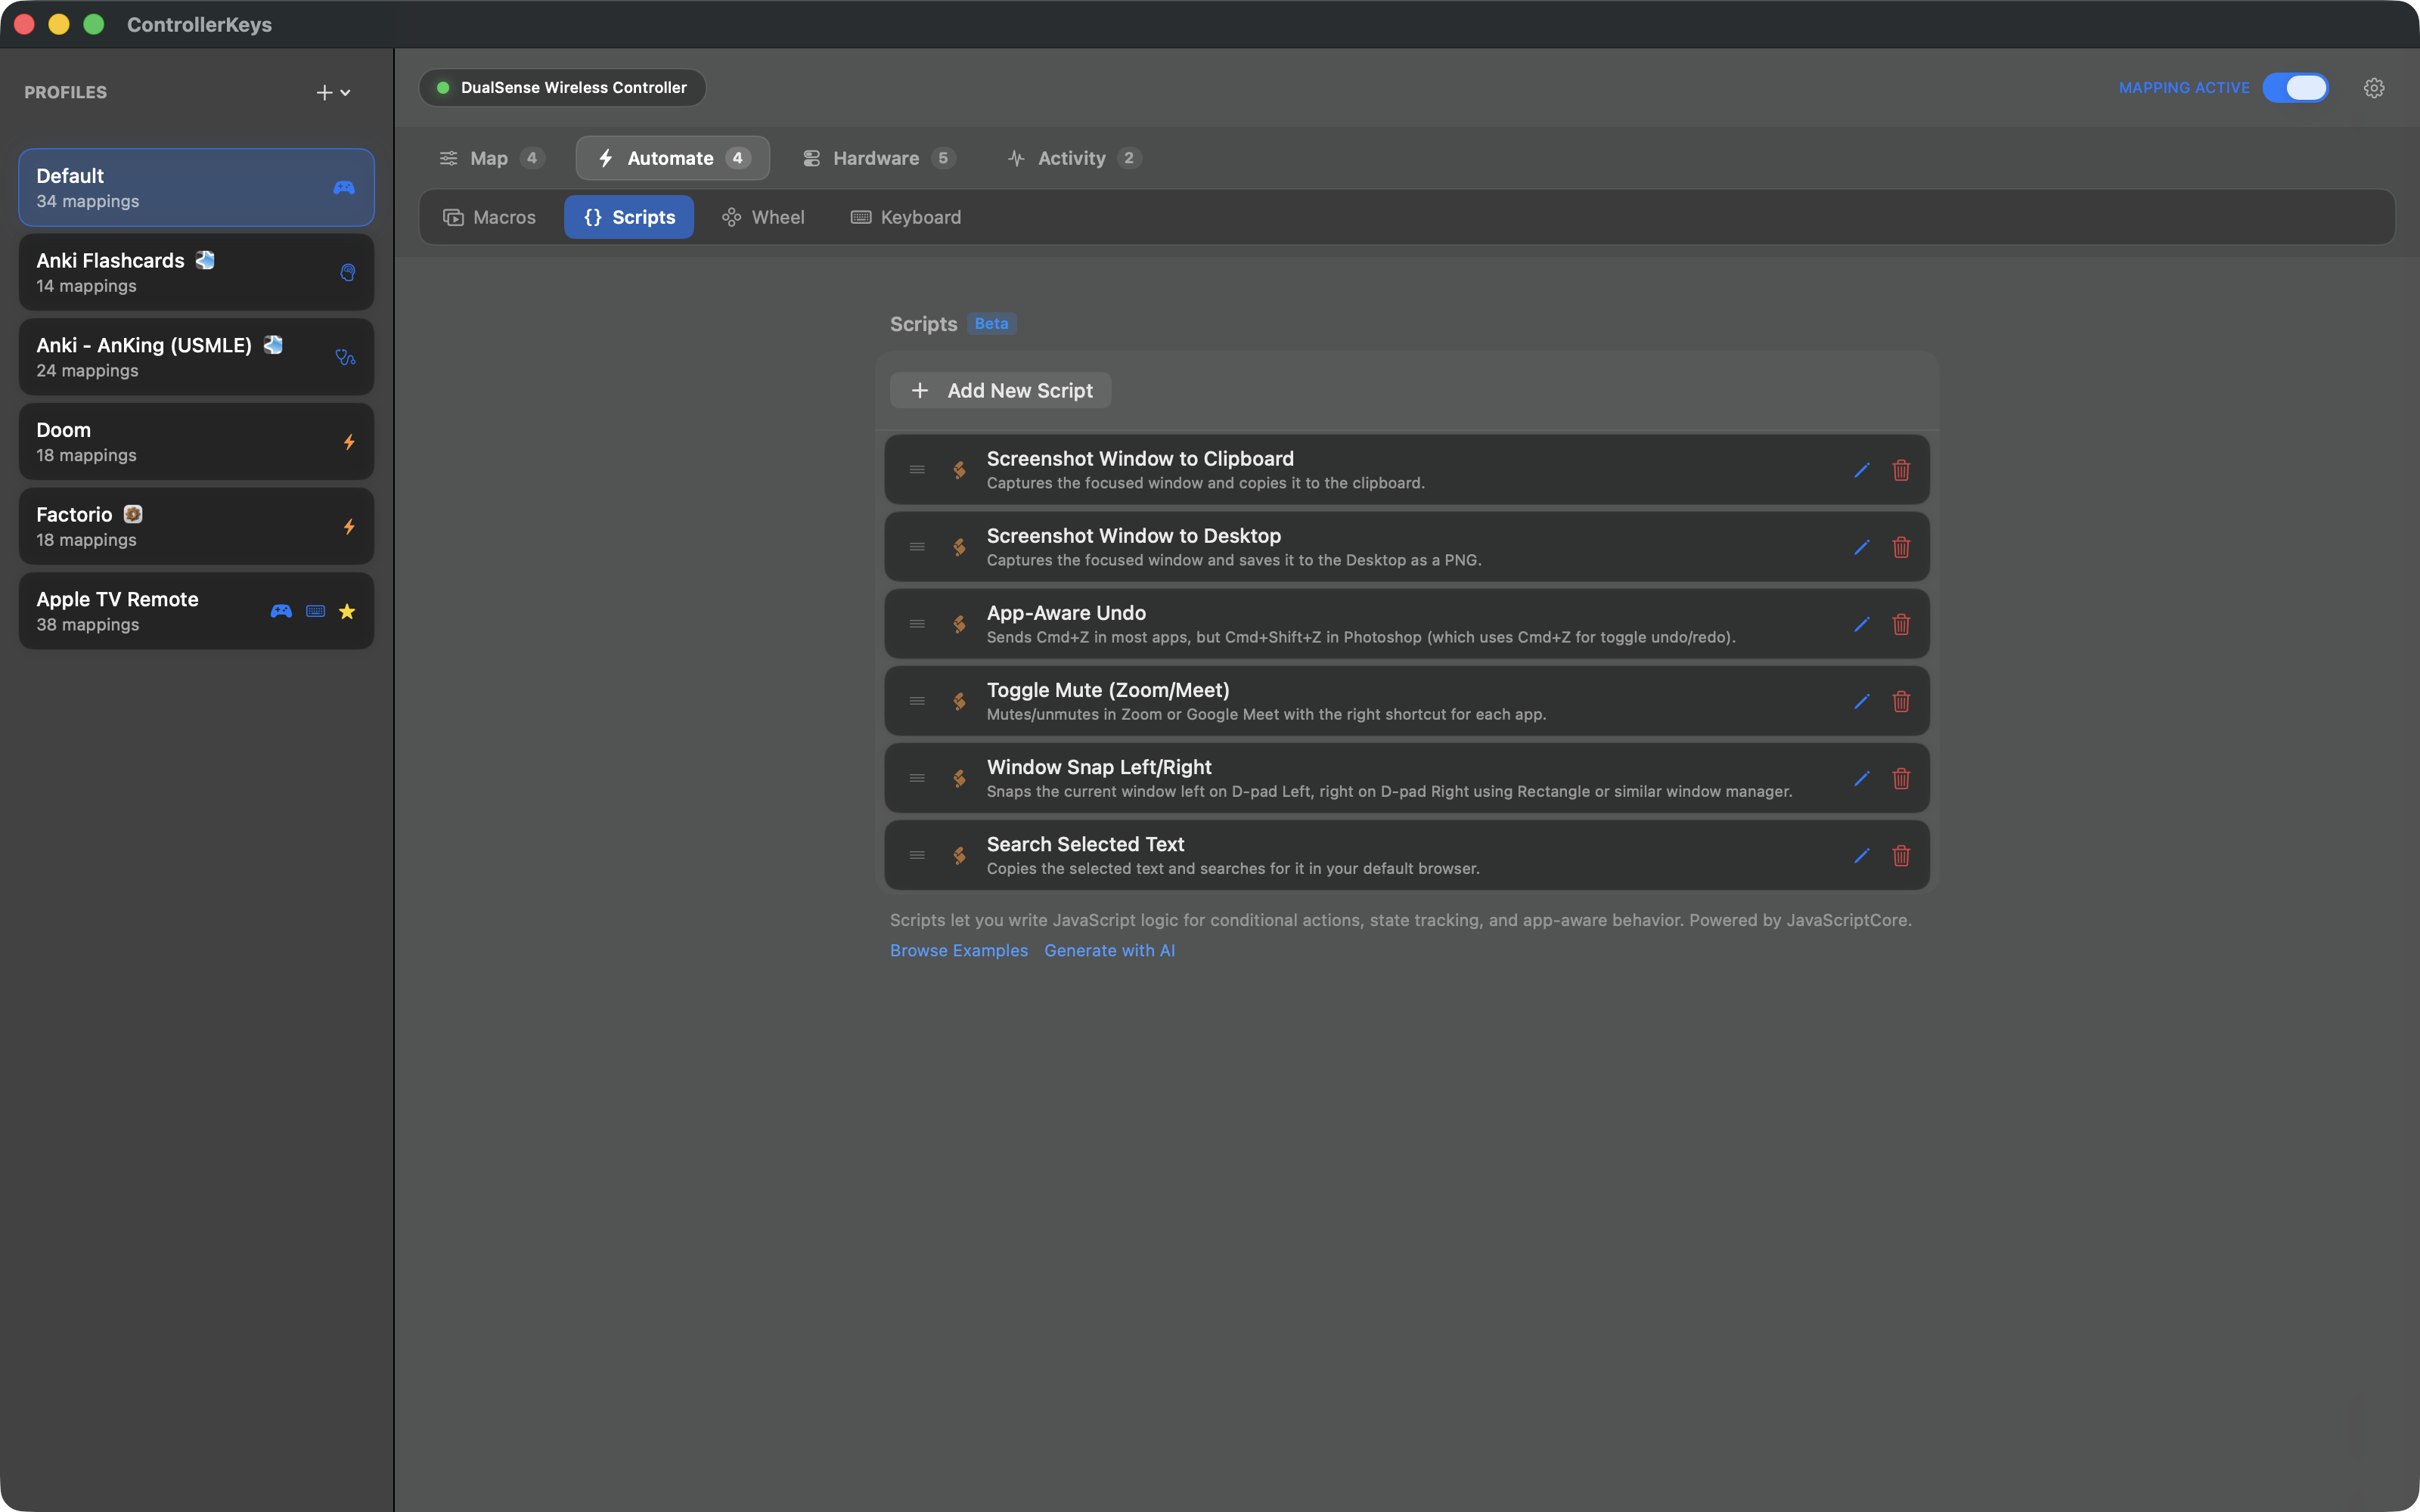Select the Doom profile

pos(196,442)
